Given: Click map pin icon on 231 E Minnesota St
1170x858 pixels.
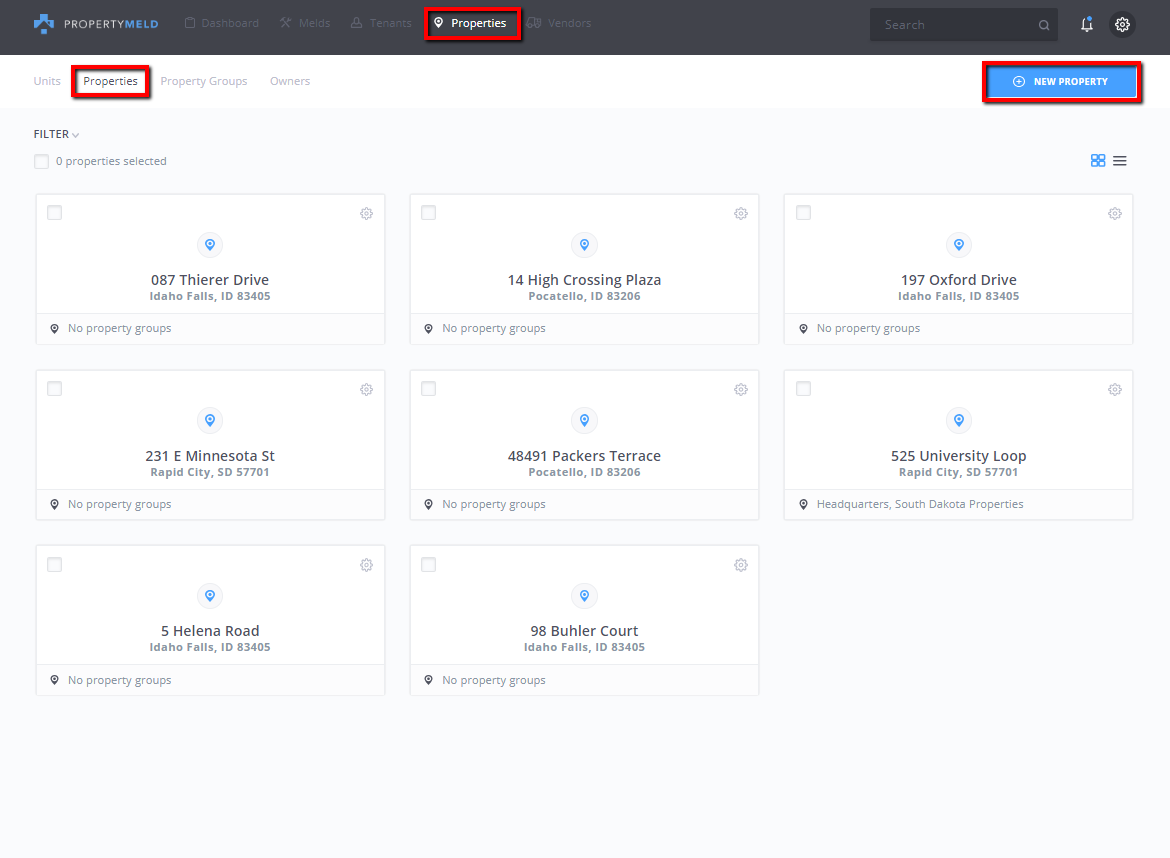Looking at the screenshot, I should point(210,420).
